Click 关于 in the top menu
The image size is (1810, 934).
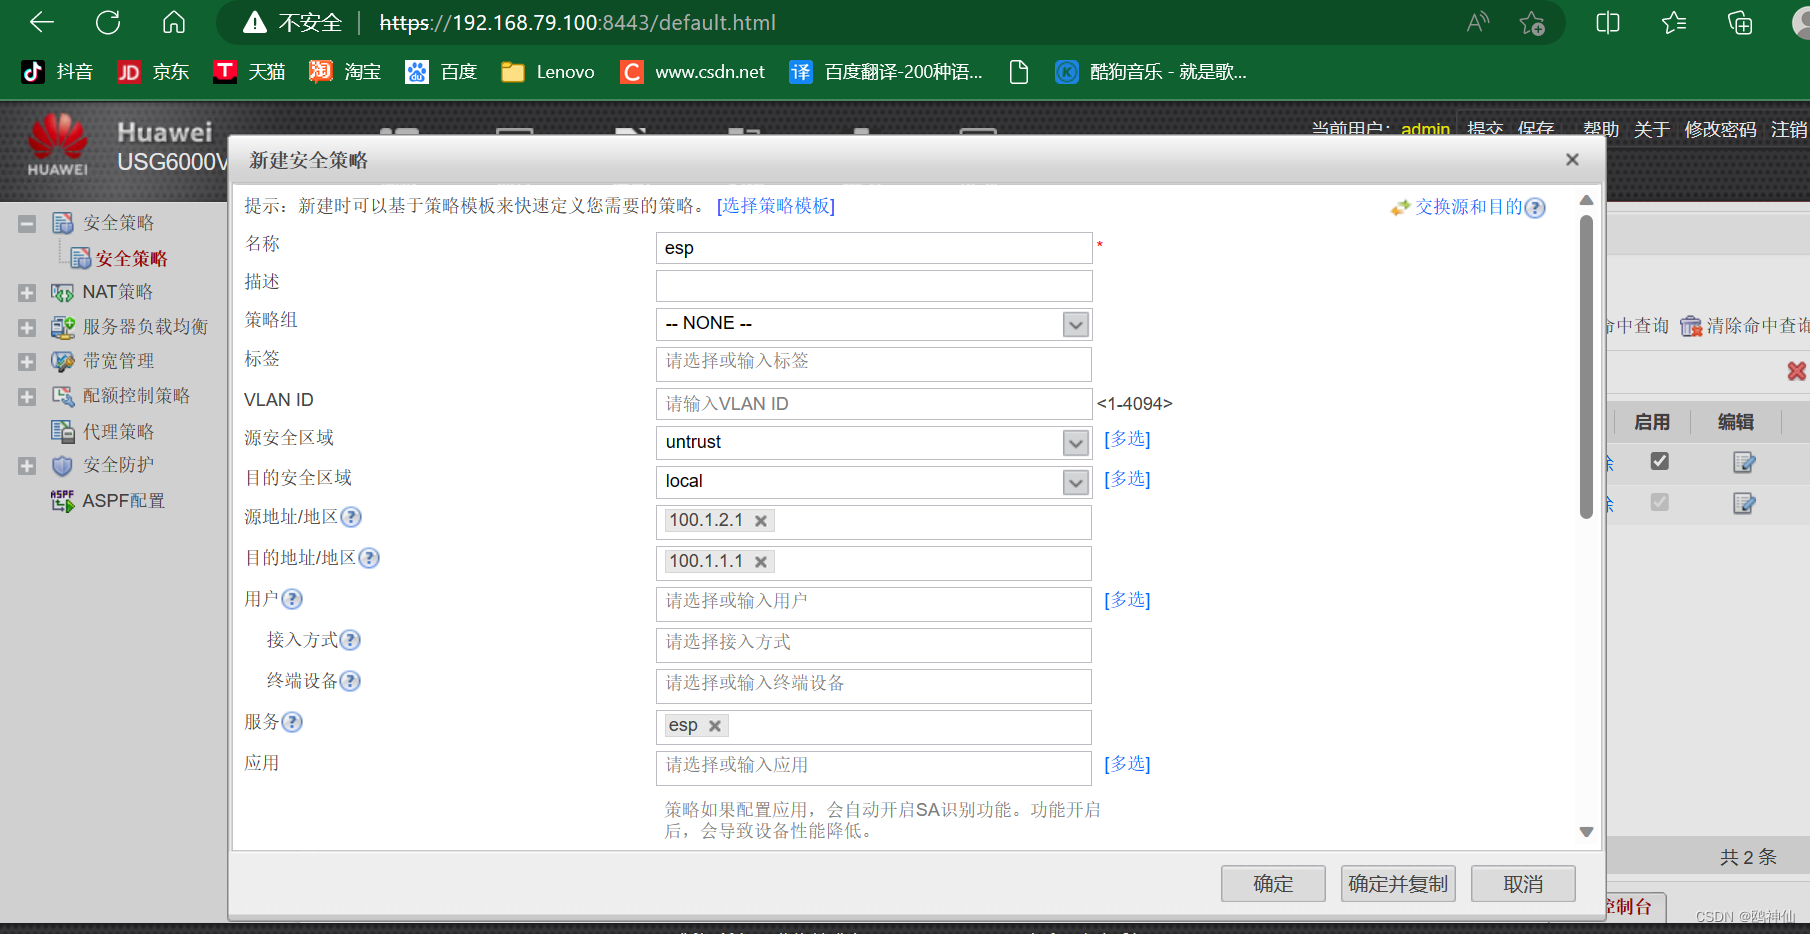(1652, 129)
